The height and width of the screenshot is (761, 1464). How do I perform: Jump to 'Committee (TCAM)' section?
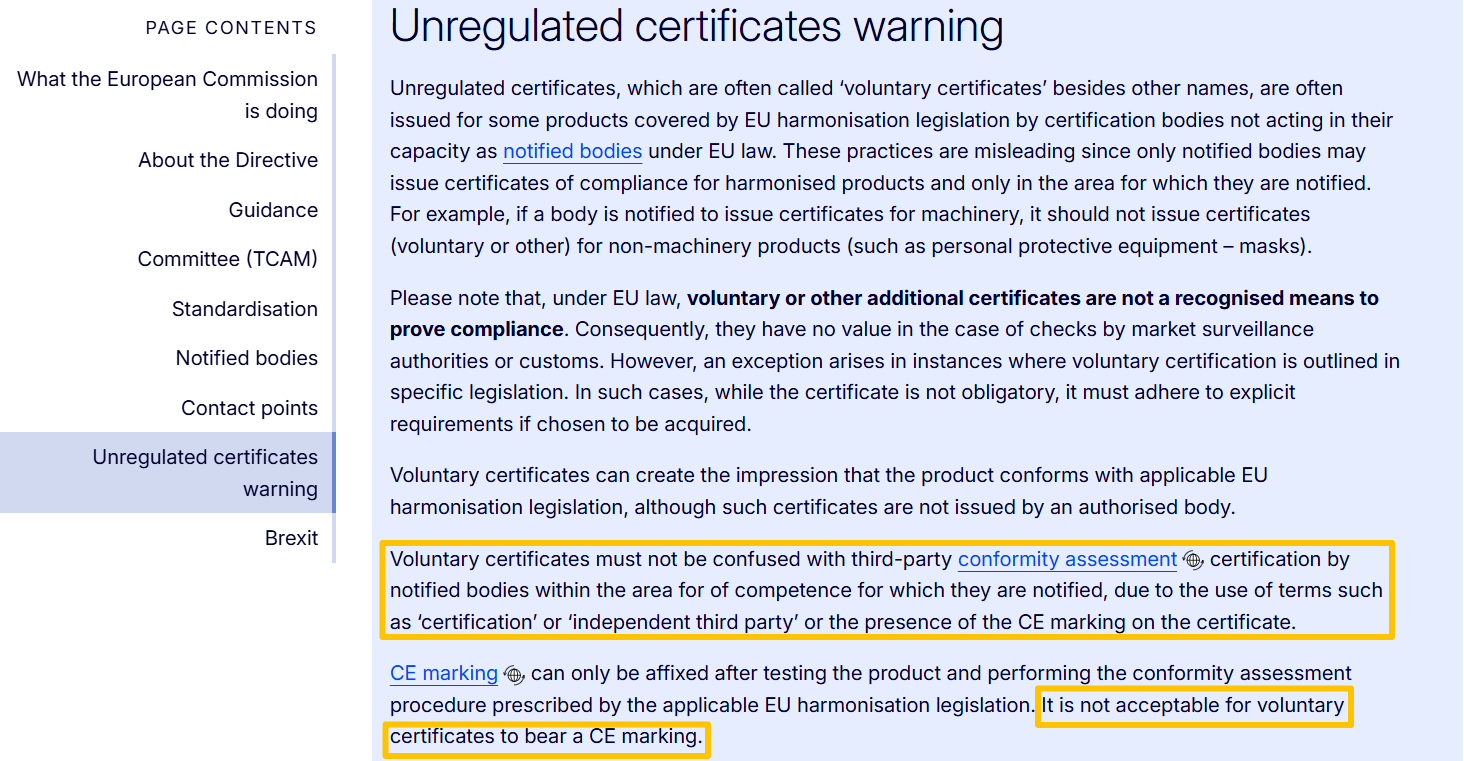click(228, 259)
